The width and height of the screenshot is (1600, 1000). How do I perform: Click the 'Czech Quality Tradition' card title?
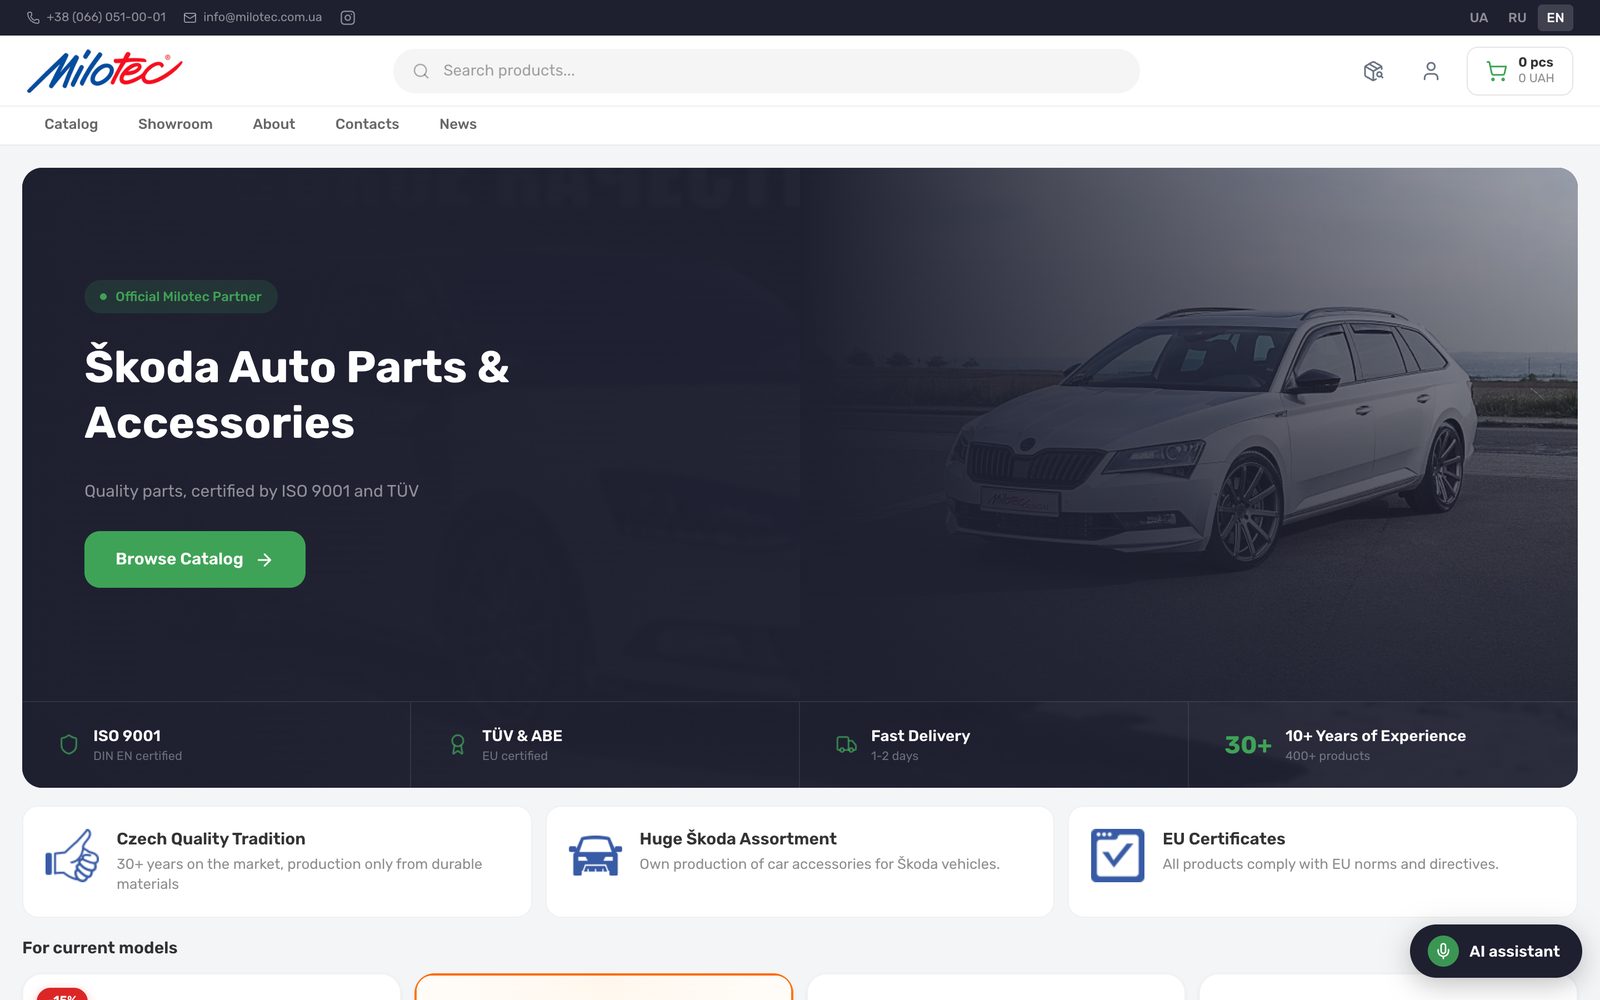click(211, 839)
